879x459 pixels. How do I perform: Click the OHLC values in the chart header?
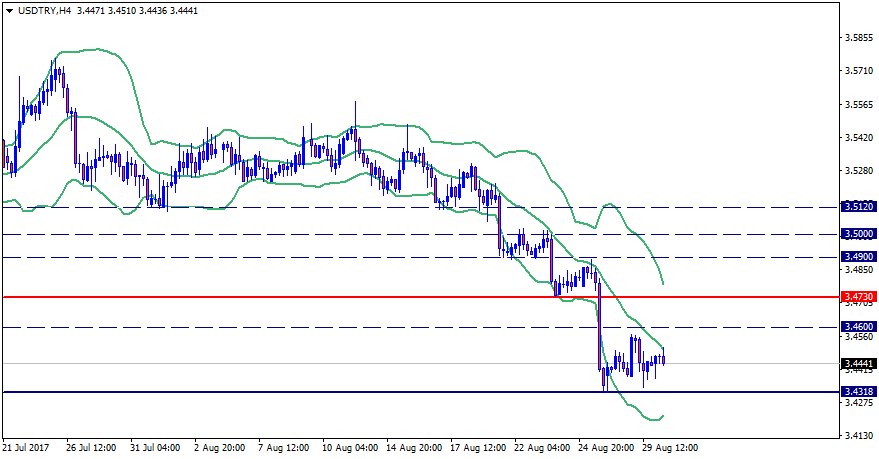point(124,10)
